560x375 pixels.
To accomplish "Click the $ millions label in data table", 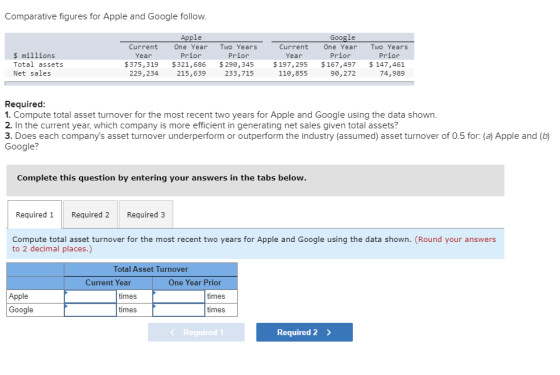I will pyautogui.click(x=34, y=55).
